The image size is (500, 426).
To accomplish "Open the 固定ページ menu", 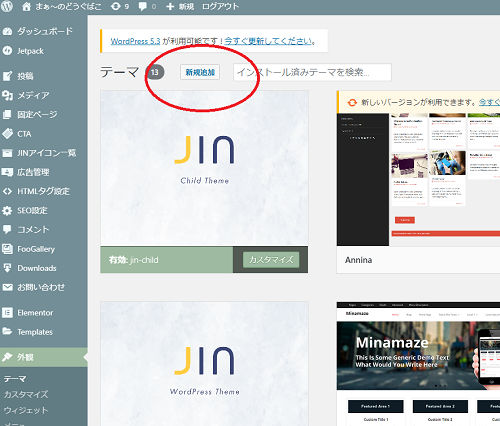I will pos(44,115).
